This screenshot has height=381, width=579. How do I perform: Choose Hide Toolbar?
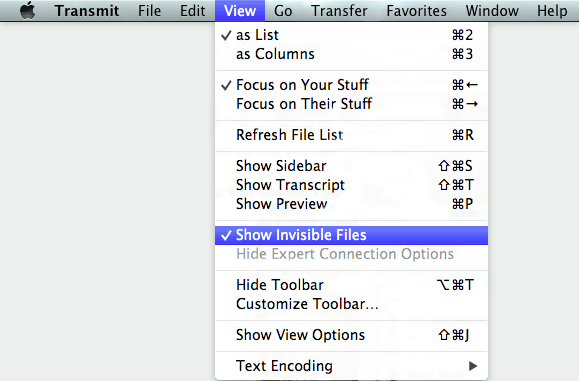click(351, 285)
